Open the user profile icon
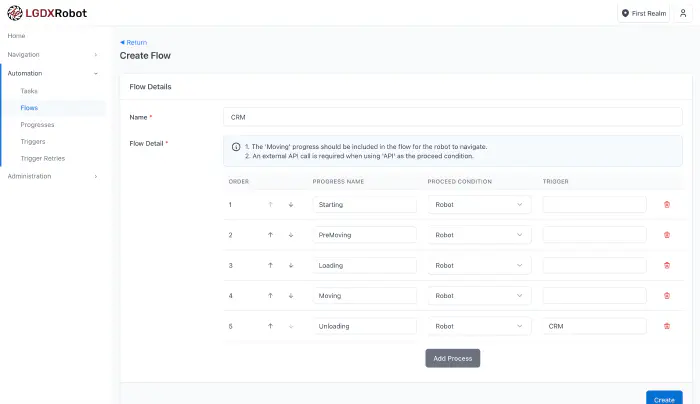This screenshot has height=404, width=700. 683,13
